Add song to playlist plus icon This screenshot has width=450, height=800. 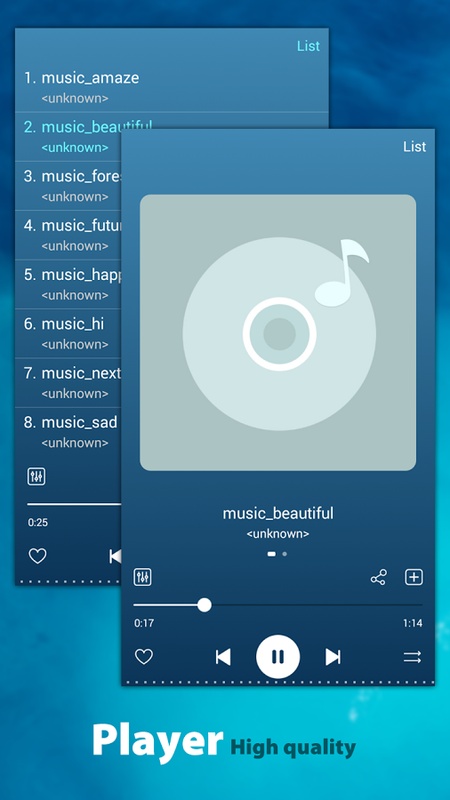[414, 577]
